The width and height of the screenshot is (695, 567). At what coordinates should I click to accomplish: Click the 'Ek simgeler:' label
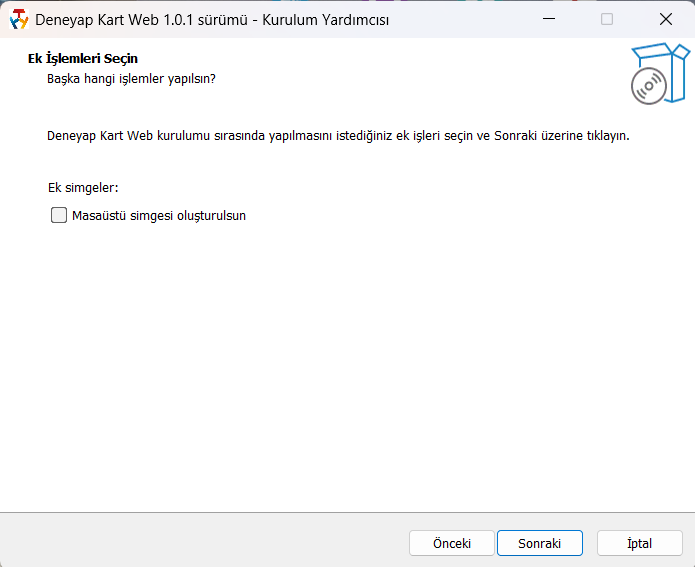pyautogui.click(x=83, y=188)
